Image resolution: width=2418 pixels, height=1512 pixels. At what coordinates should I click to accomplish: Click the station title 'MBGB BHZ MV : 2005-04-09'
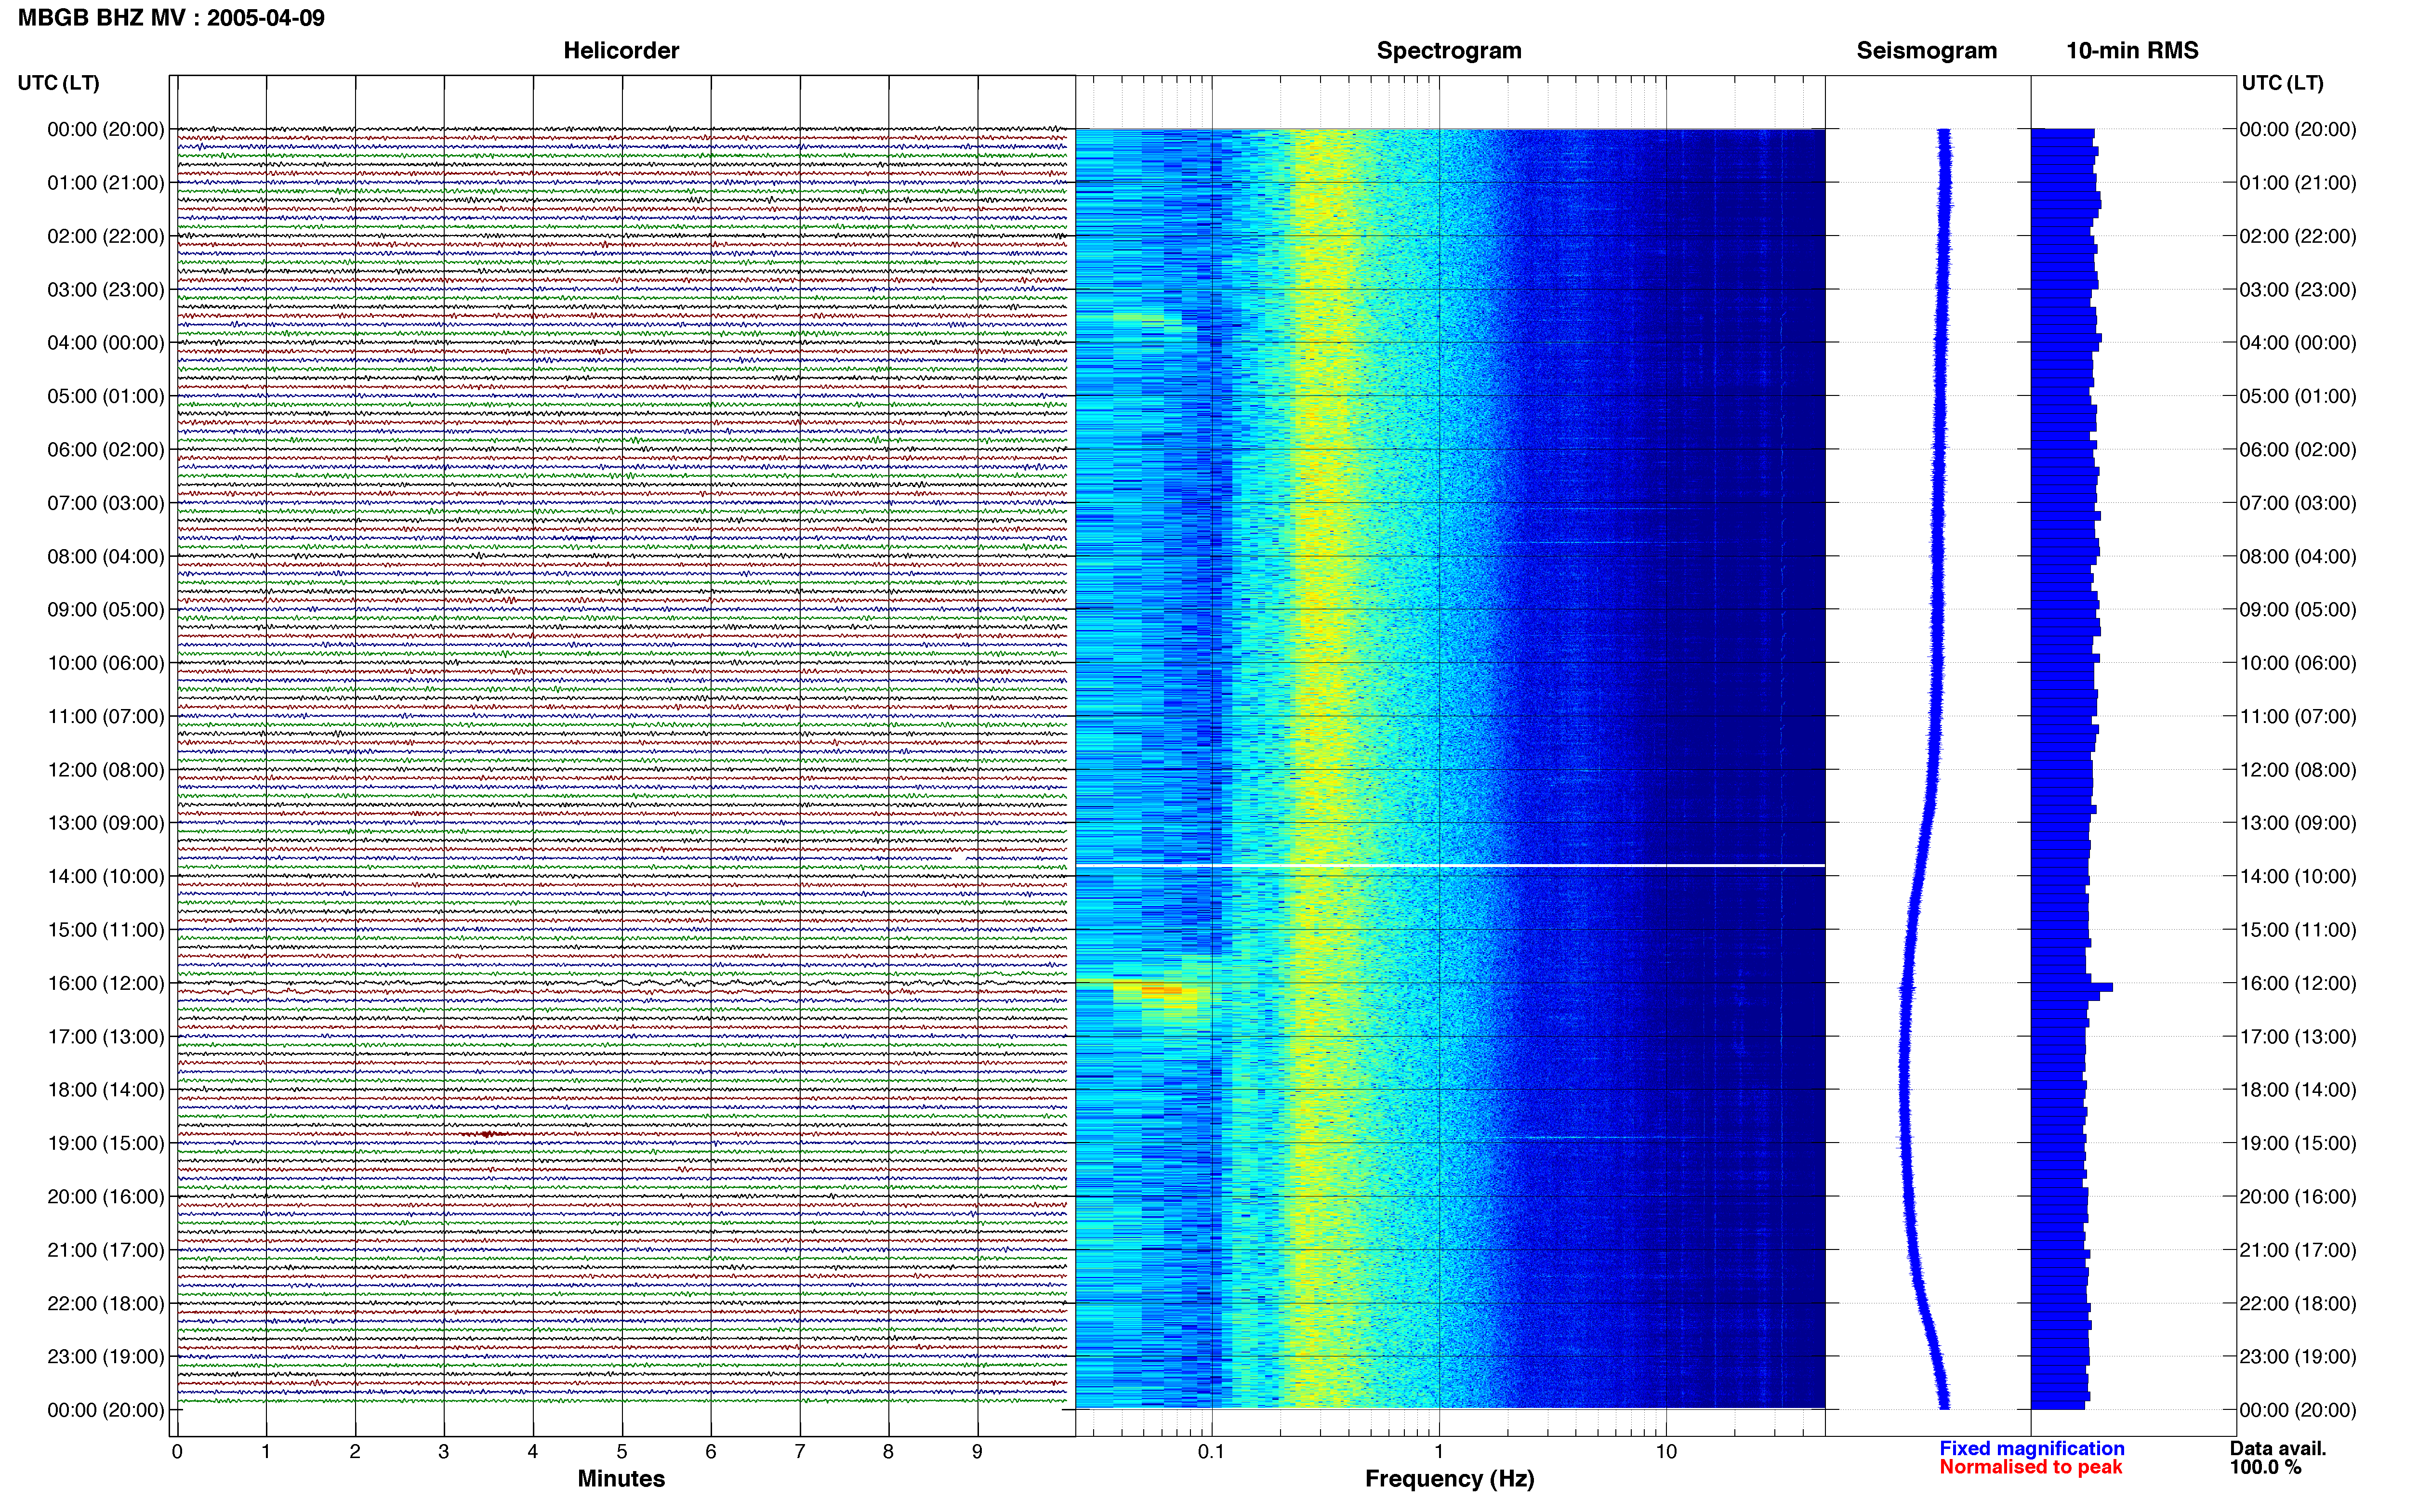(171, 18)
